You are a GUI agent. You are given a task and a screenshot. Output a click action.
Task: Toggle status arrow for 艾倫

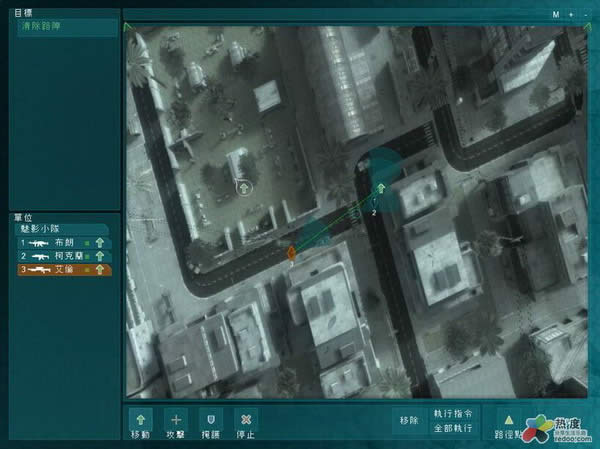tap(100, 269)
